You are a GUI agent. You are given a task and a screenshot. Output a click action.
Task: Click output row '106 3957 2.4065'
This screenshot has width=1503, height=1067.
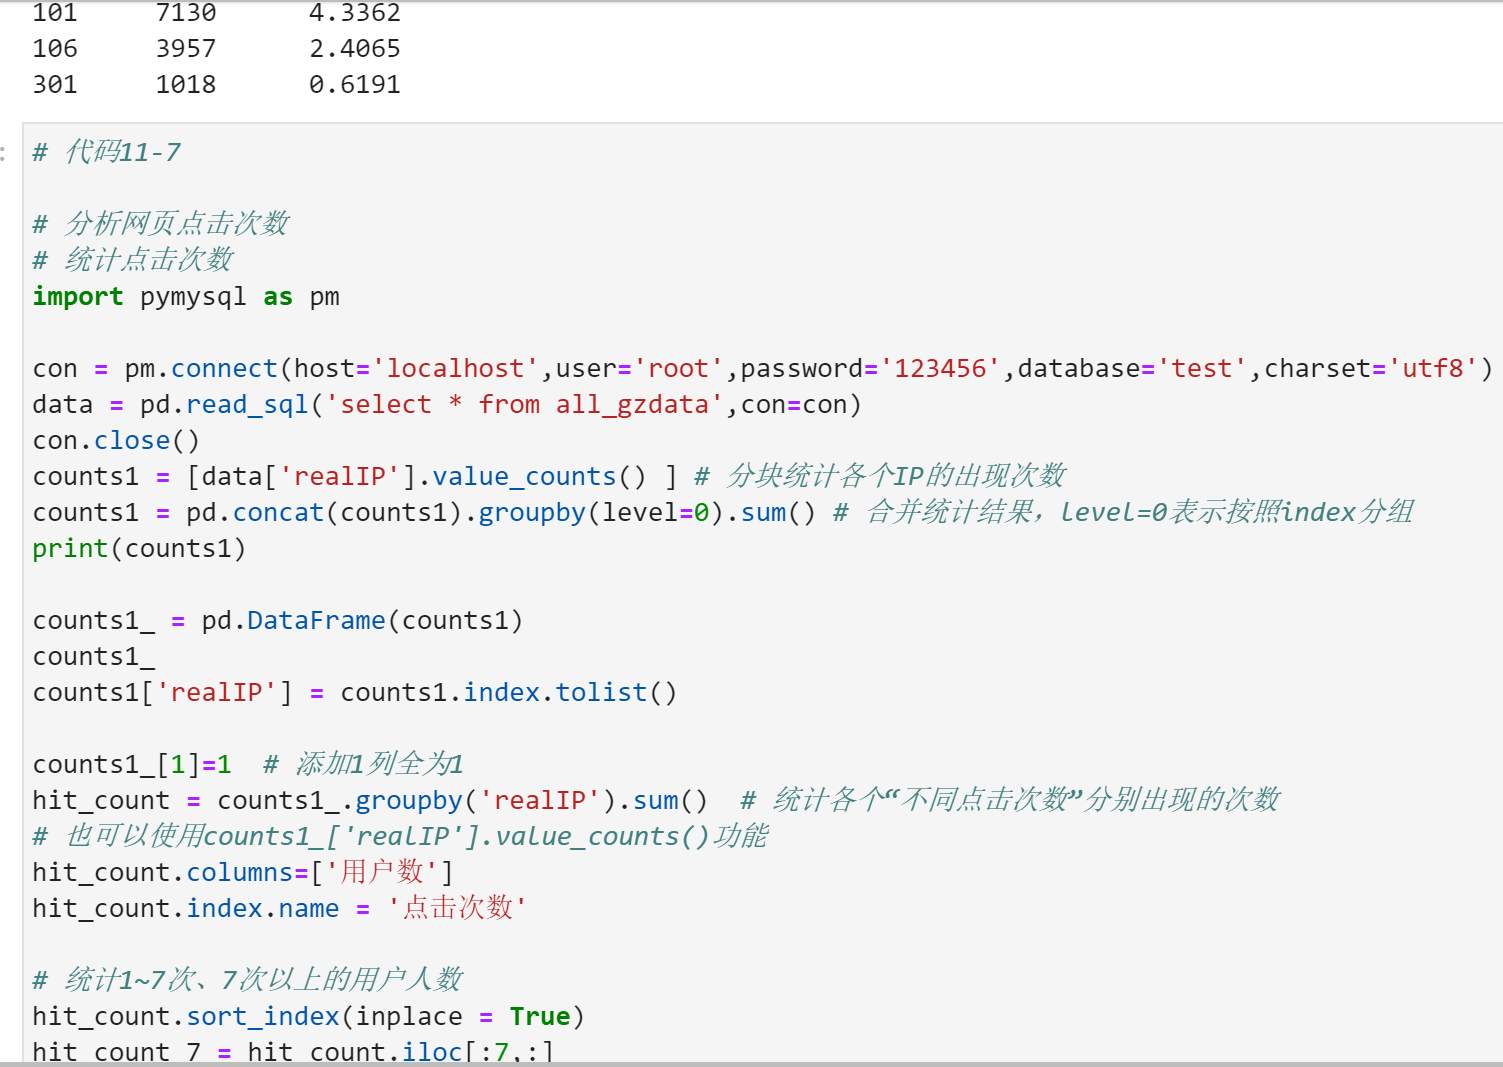click(x=216, y=49)
